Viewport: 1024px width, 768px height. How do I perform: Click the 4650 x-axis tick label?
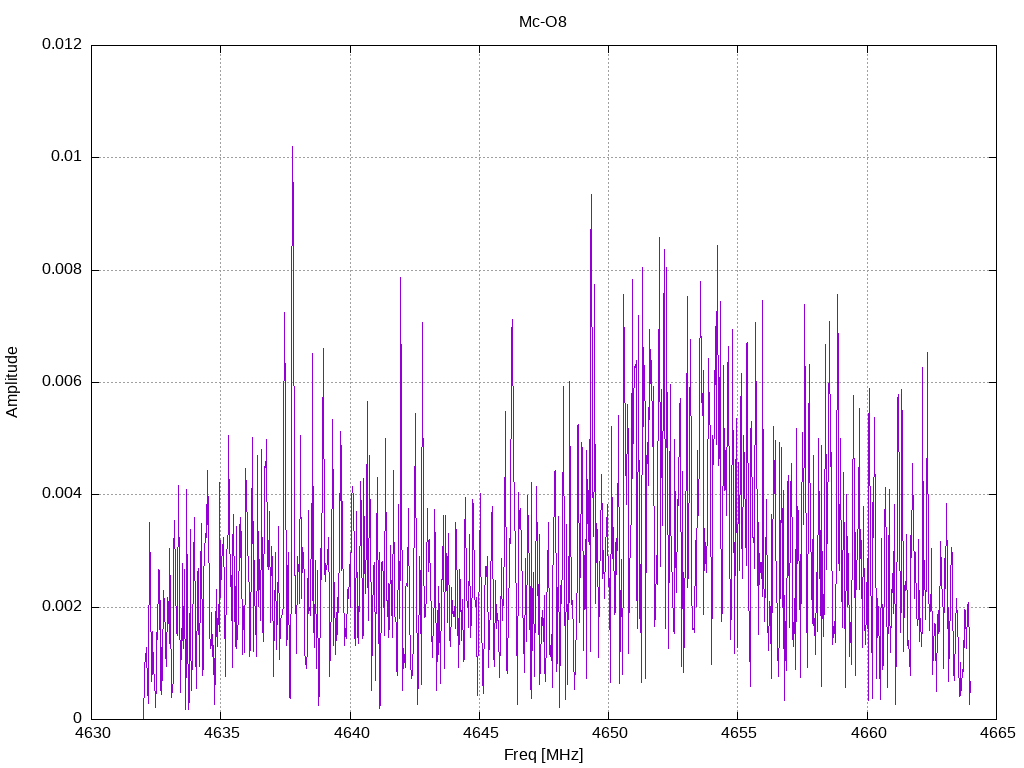(x=609, y=733)
